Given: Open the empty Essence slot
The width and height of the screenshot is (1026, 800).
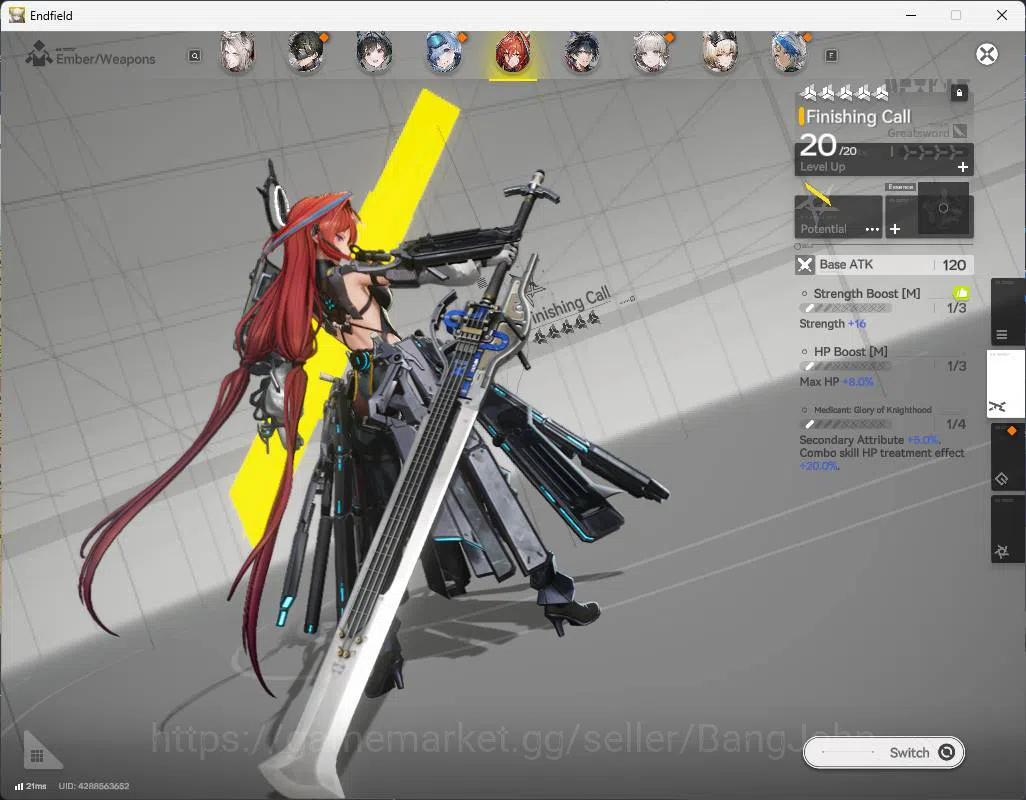Looking at the screenshot, I should point(943,209).
